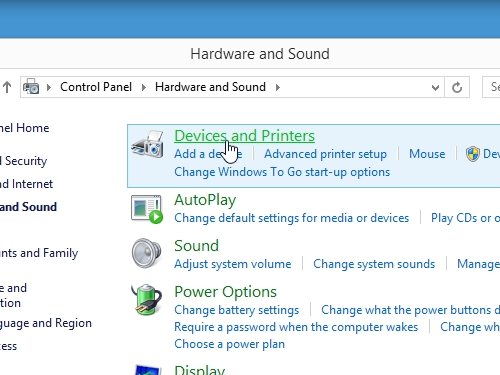Open Appearance and Personalization sidebar category

click(13, 295)
